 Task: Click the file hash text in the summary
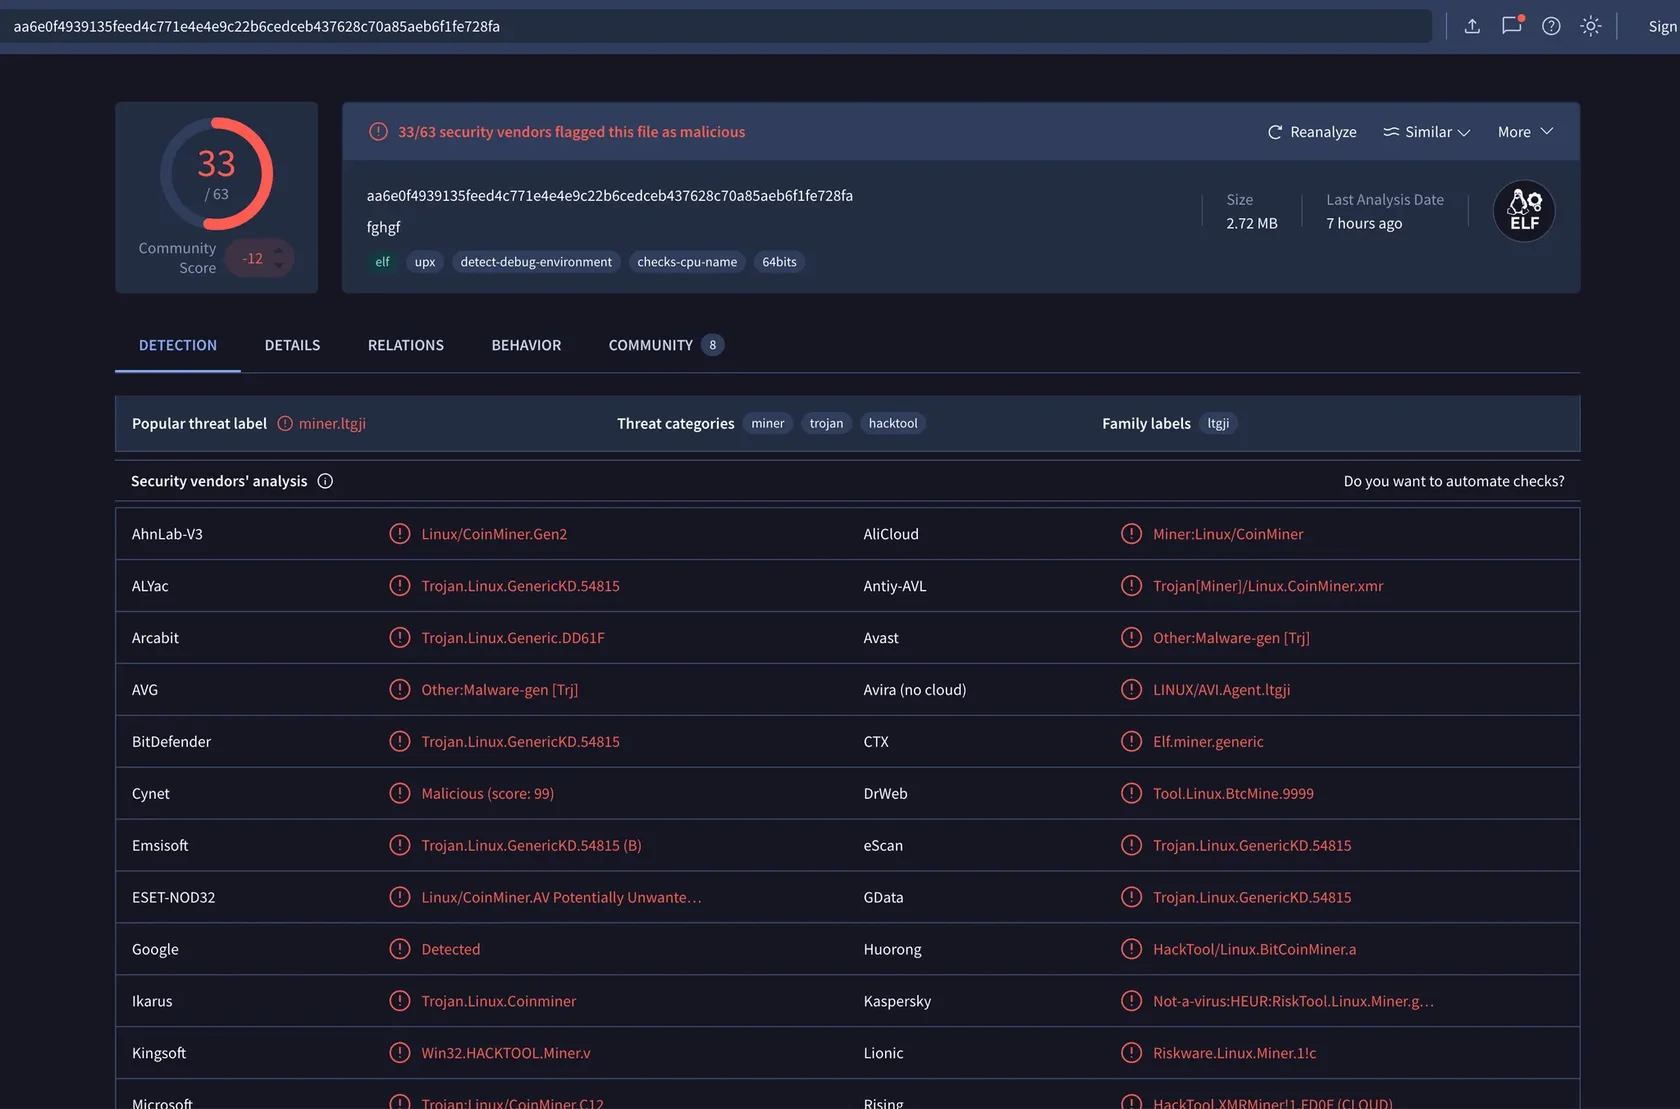point(610,196)
